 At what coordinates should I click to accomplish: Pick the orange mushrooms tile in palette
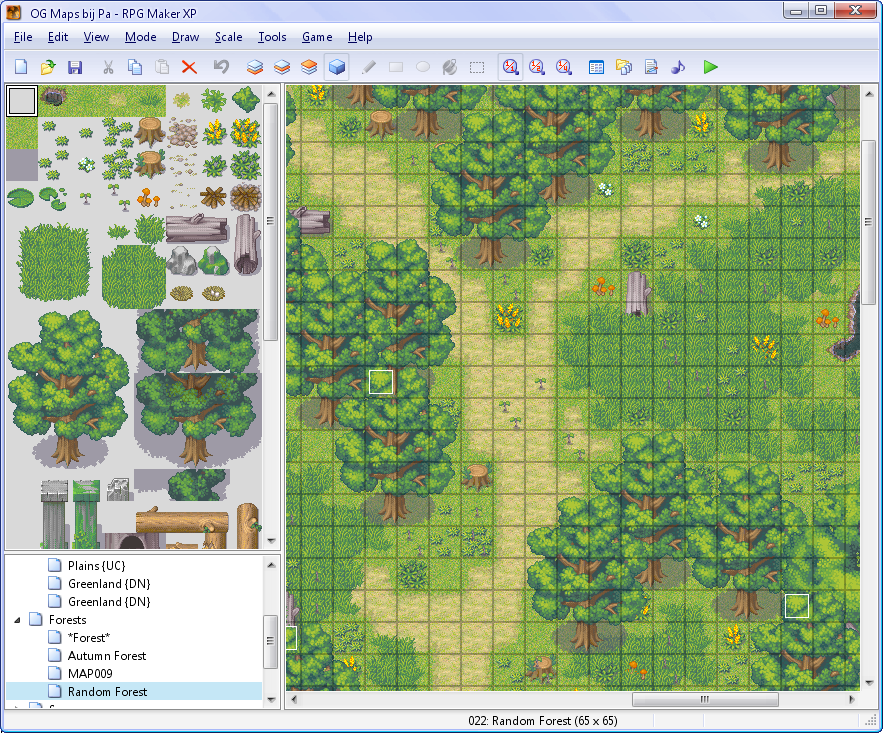click(x=149, y=197)
